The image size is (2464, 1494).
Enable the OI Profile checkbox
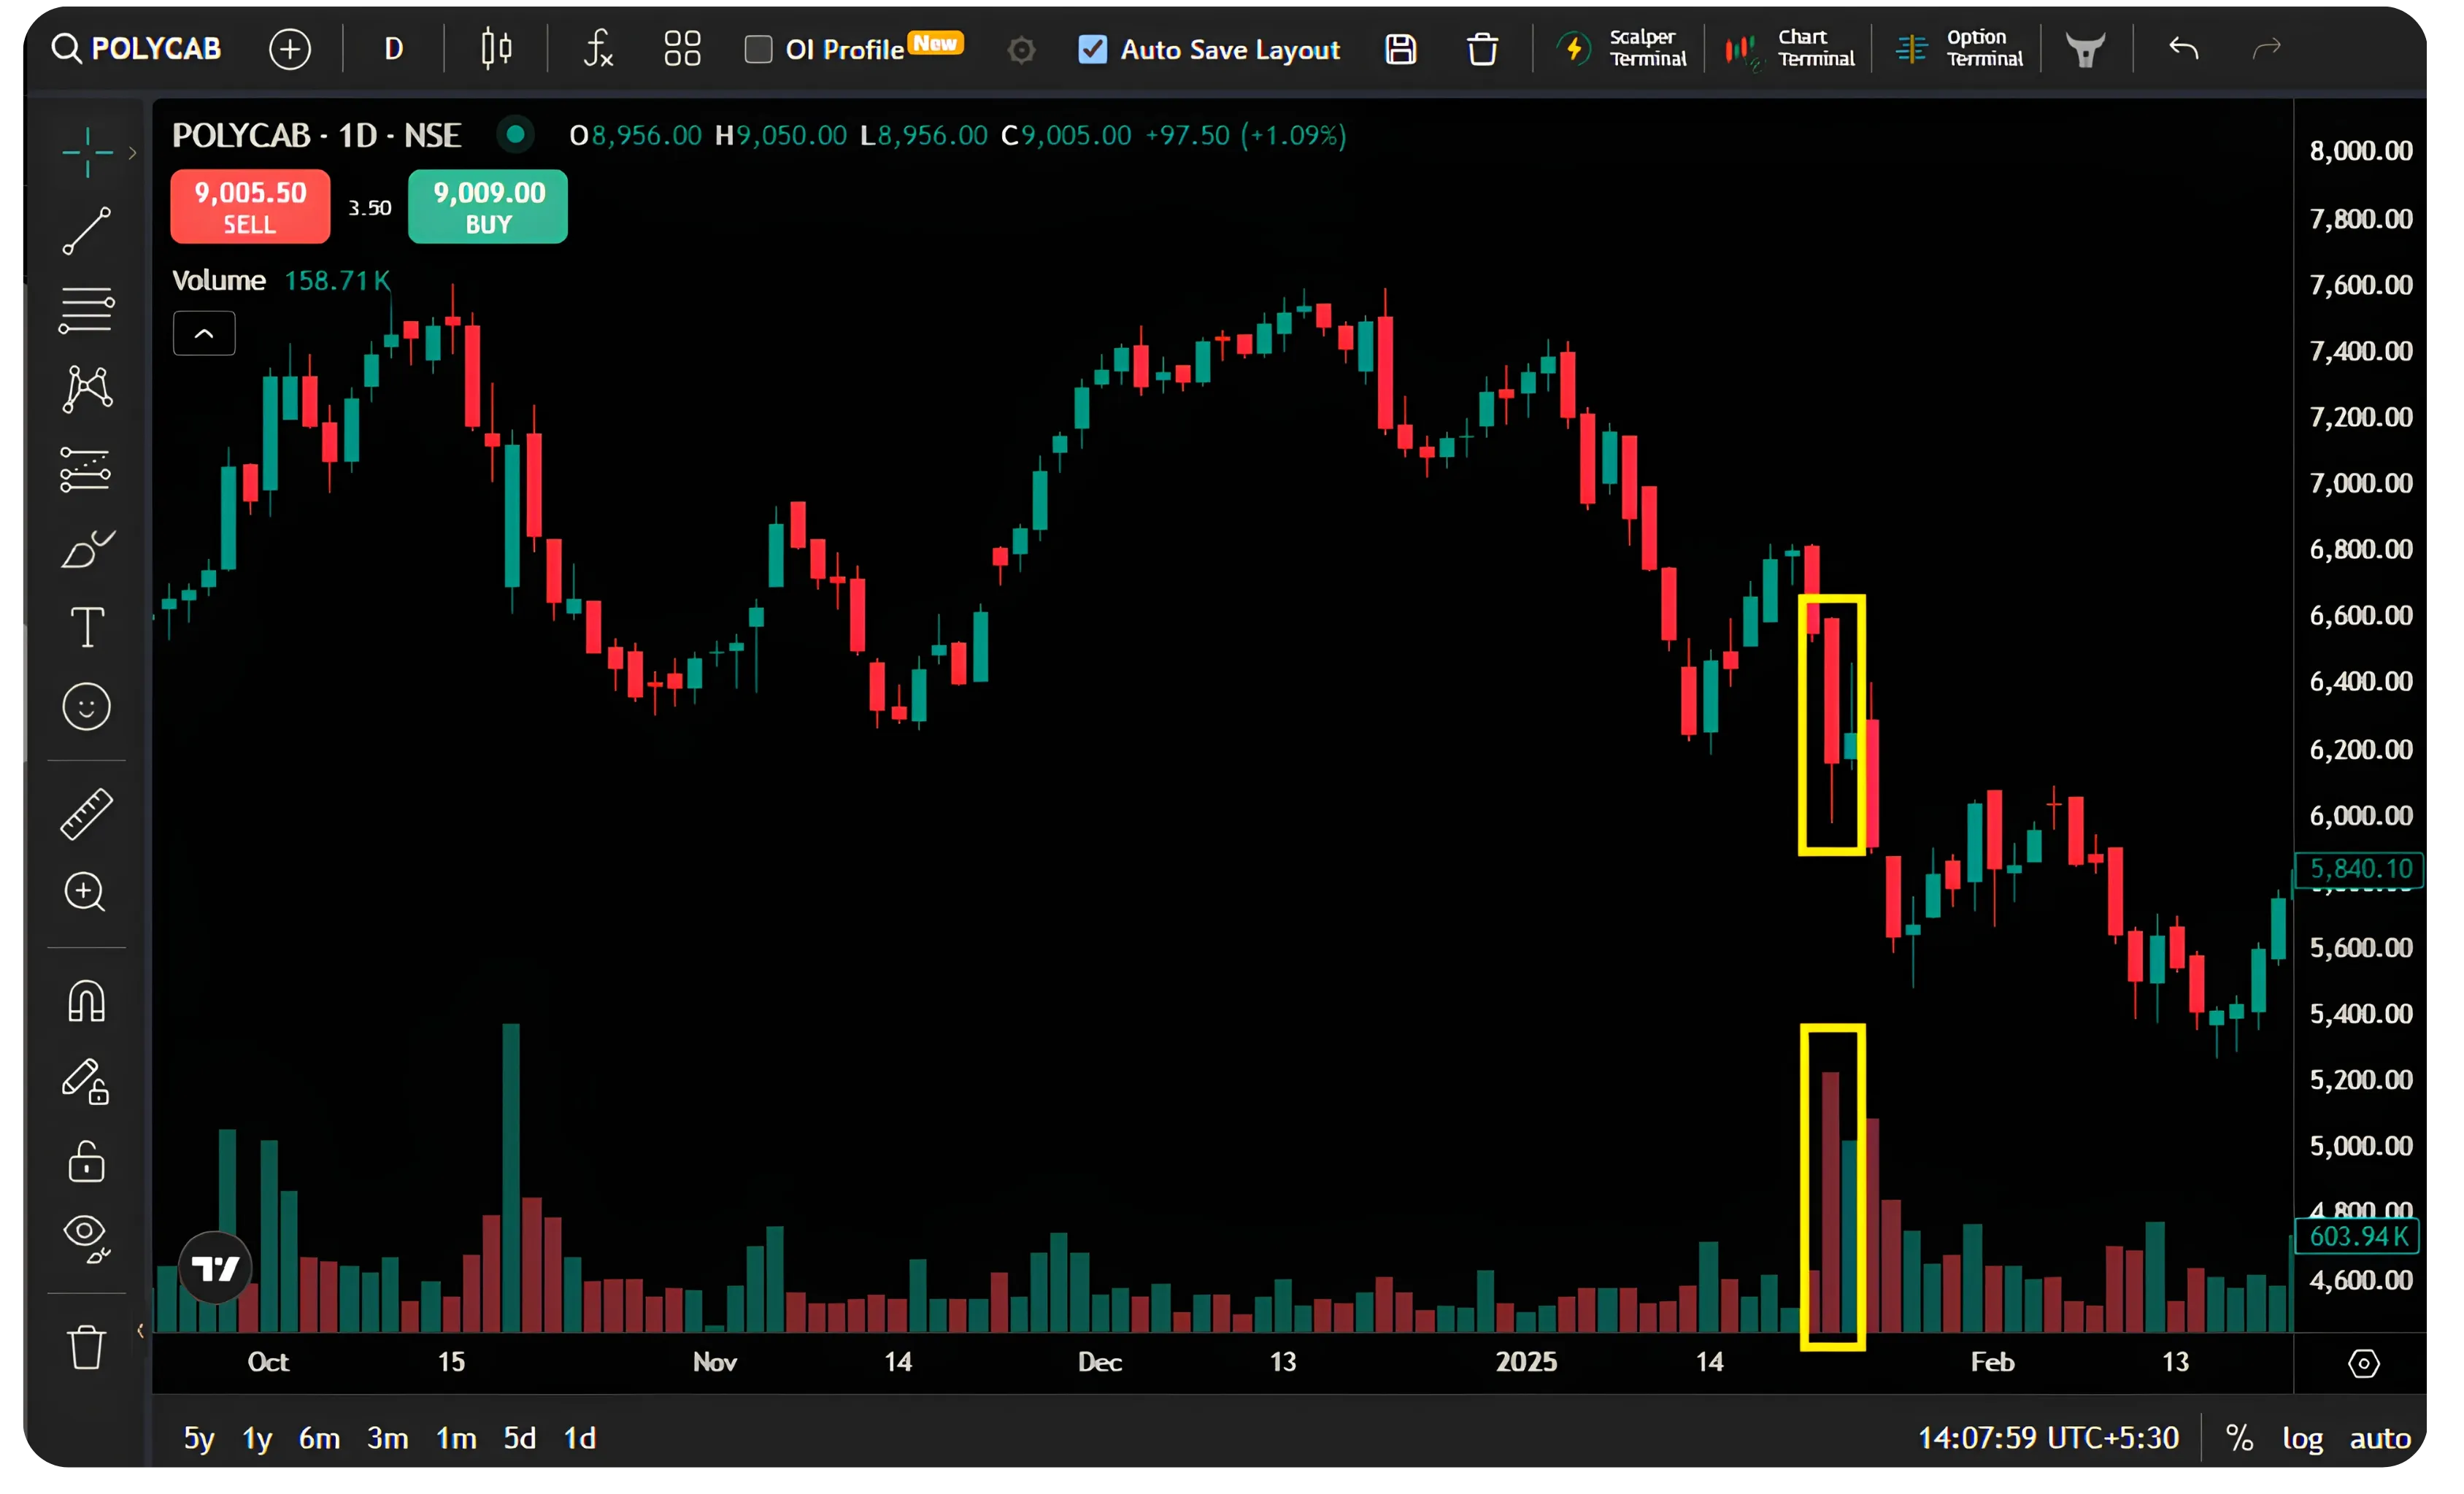(x=758, y=49)
